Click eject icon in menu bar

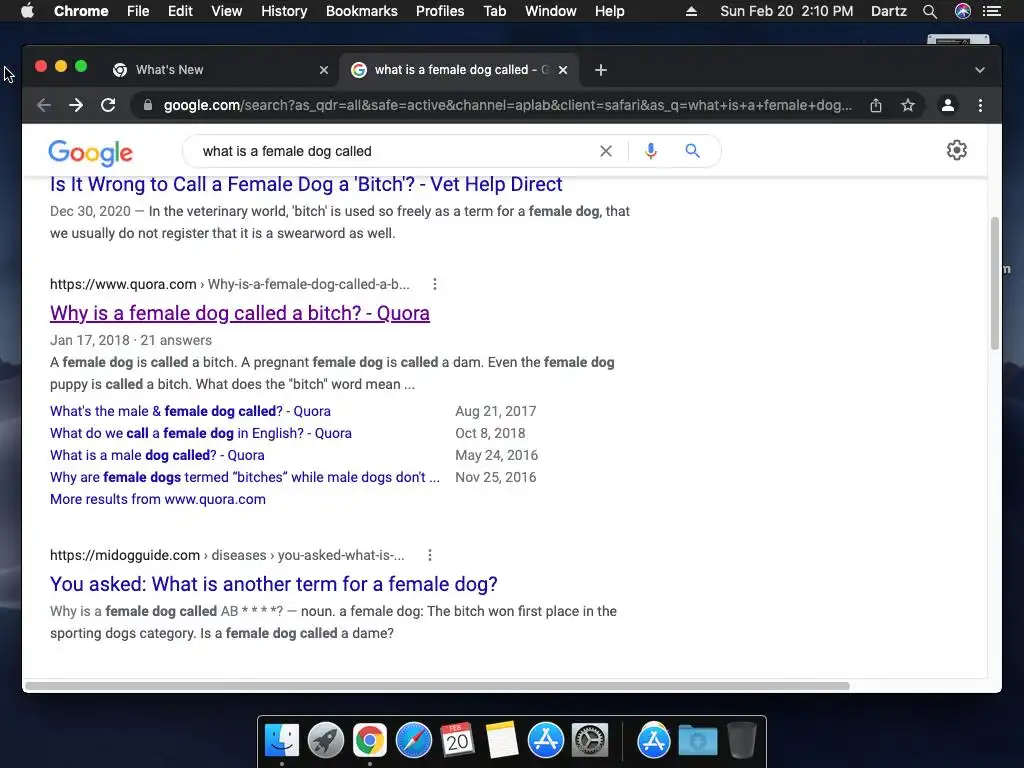pyautogui.click(x=691, y=11)
